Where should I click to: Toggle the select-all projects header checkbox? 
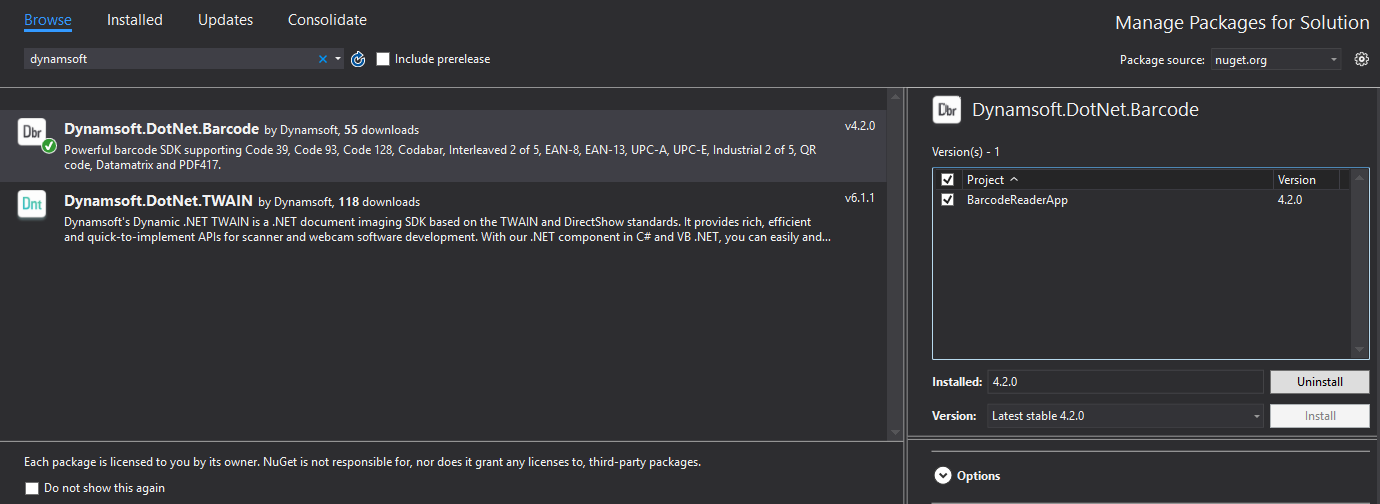click(x=948, y=180)
